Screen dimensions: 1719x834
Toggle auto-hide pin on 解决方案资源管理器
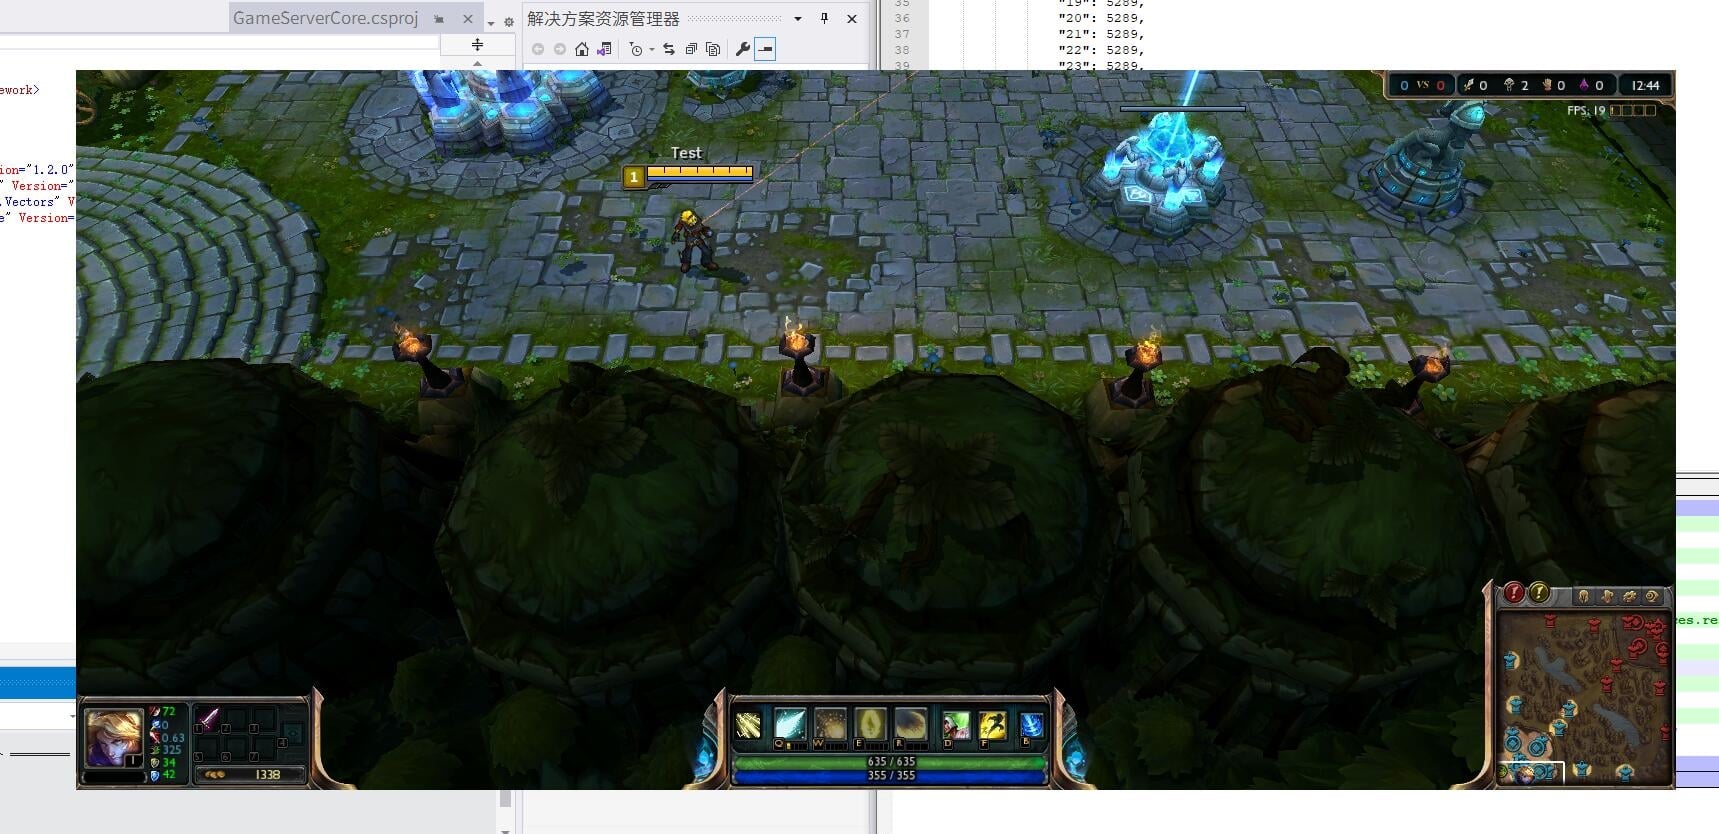pos(824,18)
